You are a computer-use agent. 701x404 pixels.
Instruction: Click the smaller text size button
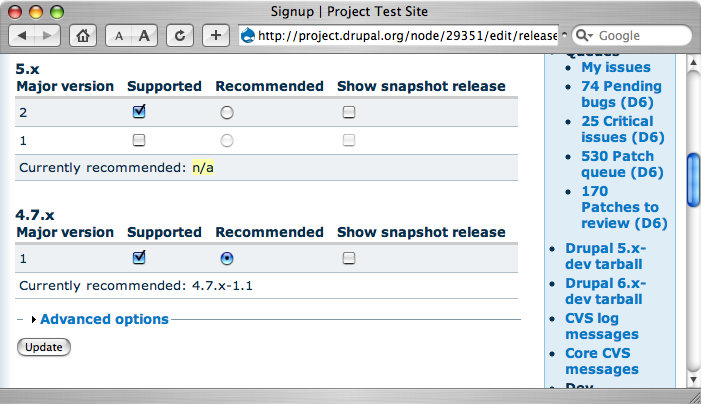pos(120,35)
